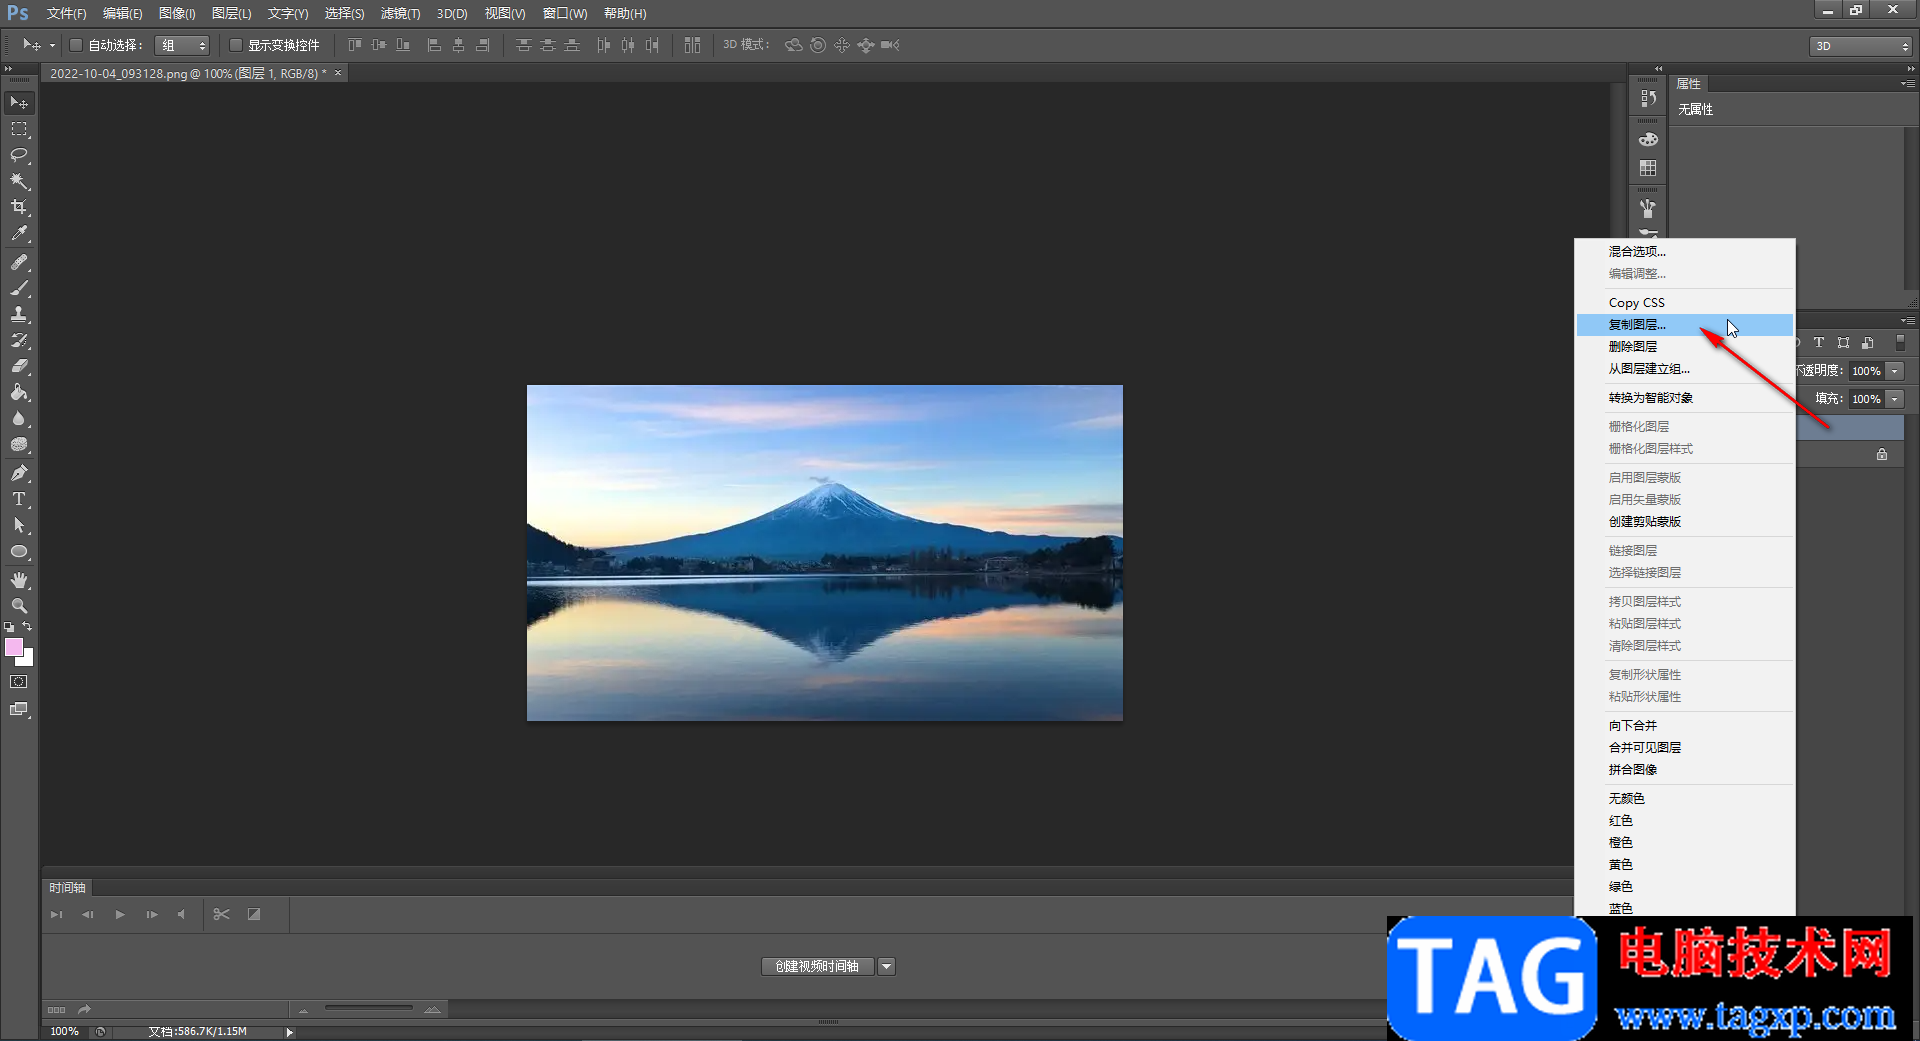Click the timeline transition icon

point(254,914)
